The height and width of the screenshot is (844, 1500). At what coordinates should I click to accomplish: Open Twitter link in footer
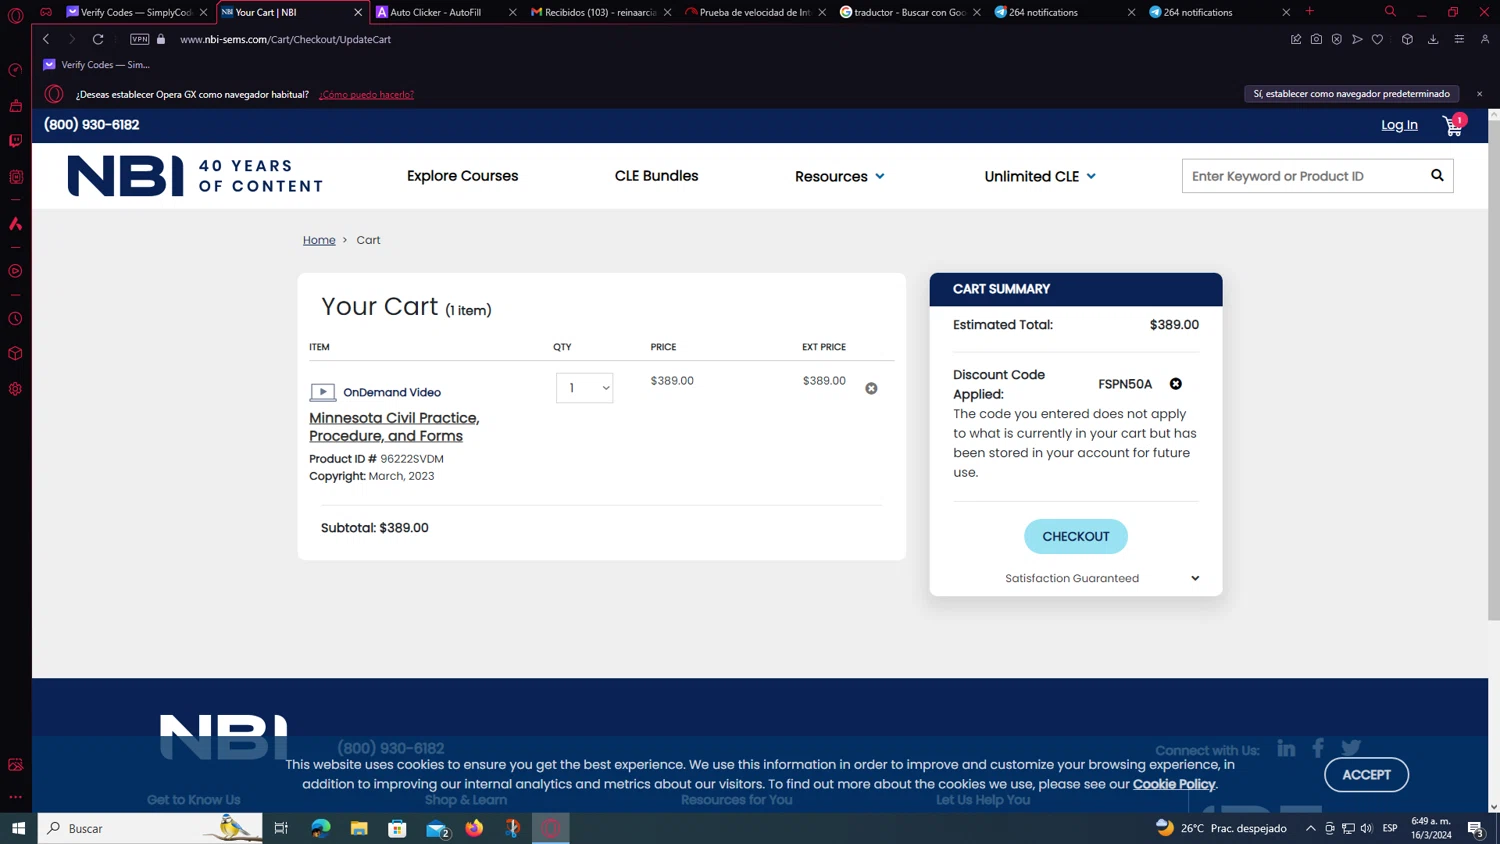point(1351,748)
